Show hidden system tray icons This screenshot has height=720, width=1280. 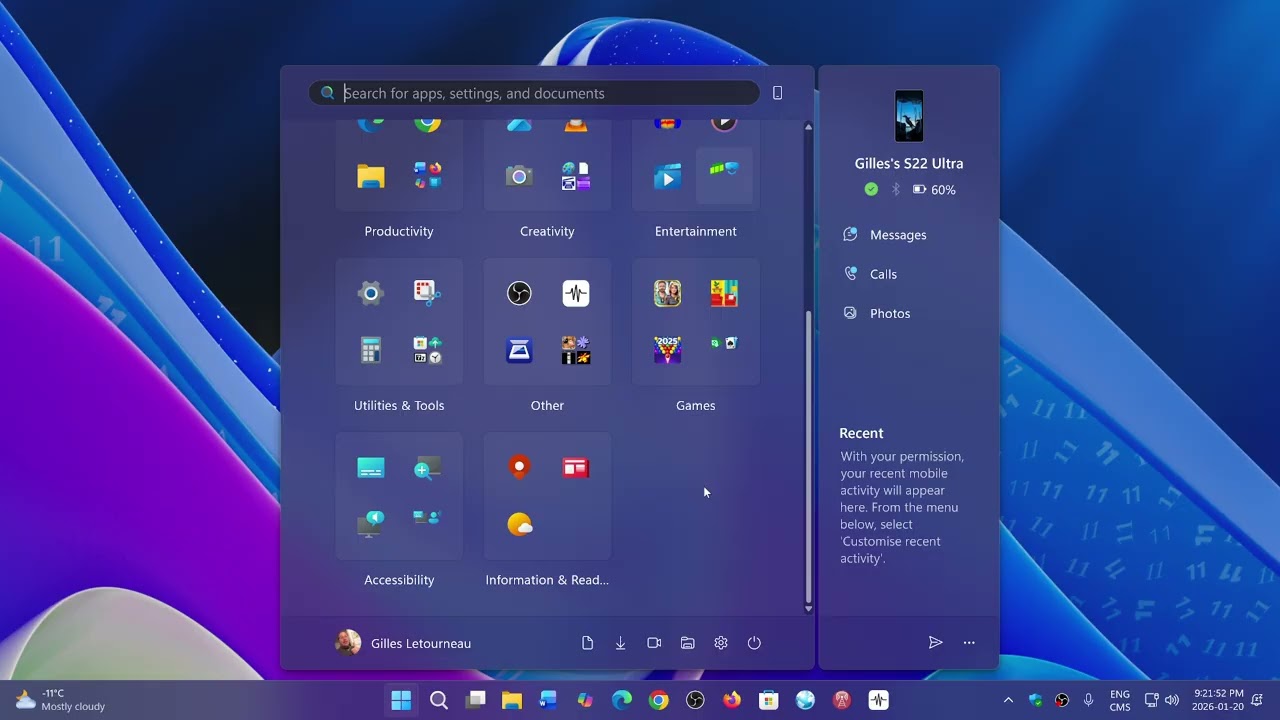(x=1008, y=700)
